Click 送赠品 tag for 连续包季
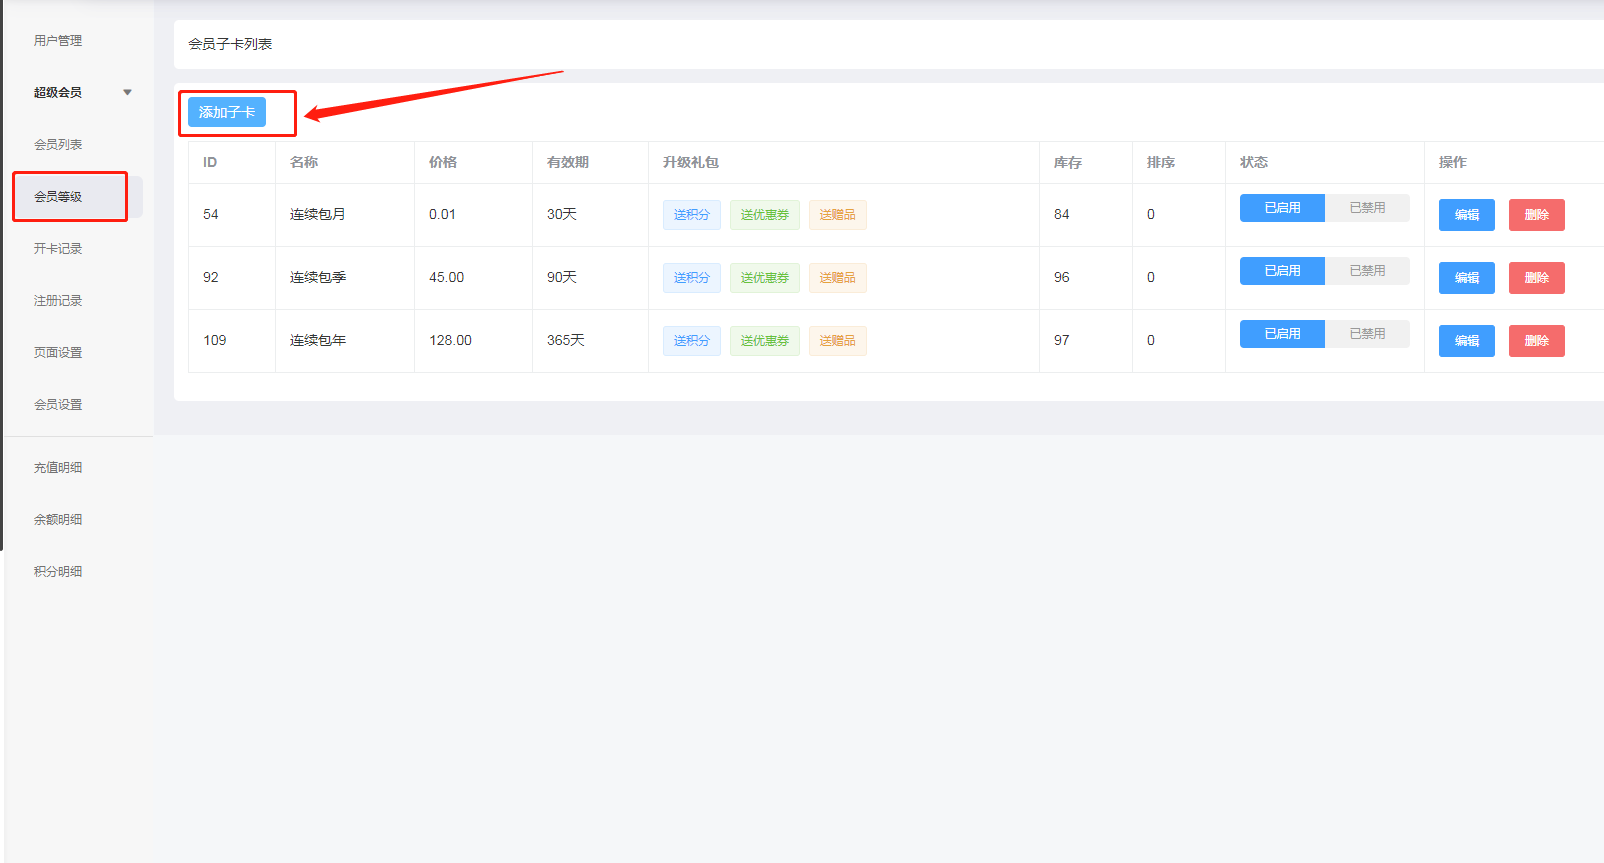Viewport: 1604px width, 863px height. (x=838, y=278)
